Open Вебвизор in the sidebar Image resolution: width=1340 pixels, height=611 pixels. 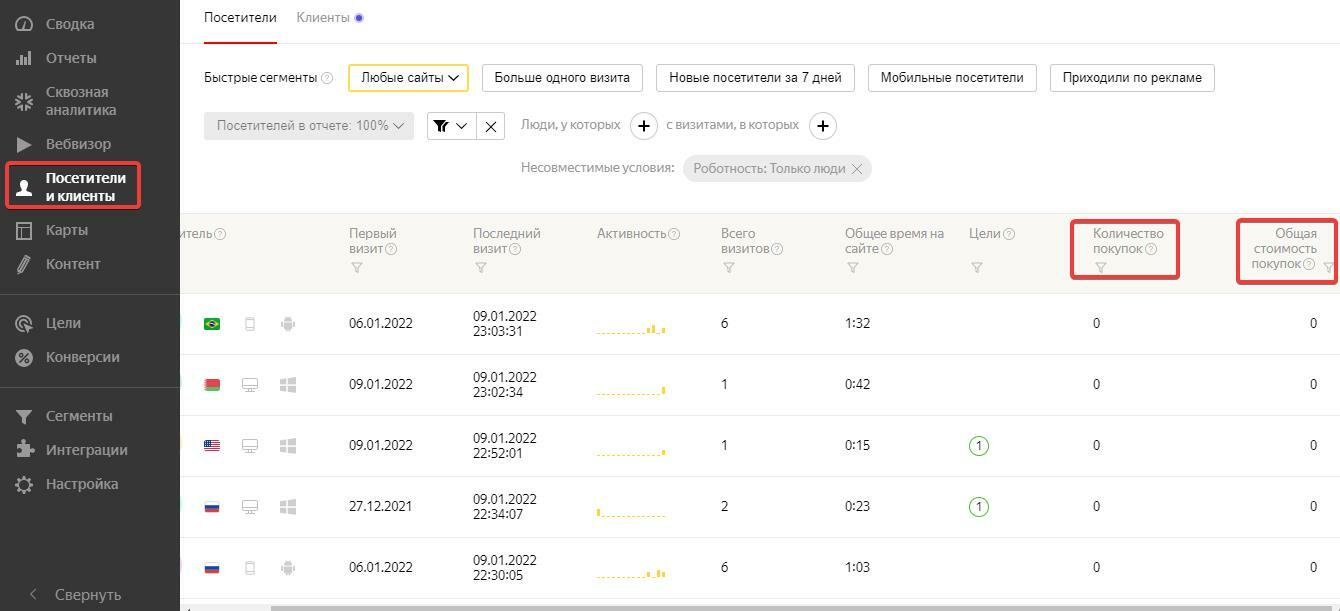(x=78, y=144)
